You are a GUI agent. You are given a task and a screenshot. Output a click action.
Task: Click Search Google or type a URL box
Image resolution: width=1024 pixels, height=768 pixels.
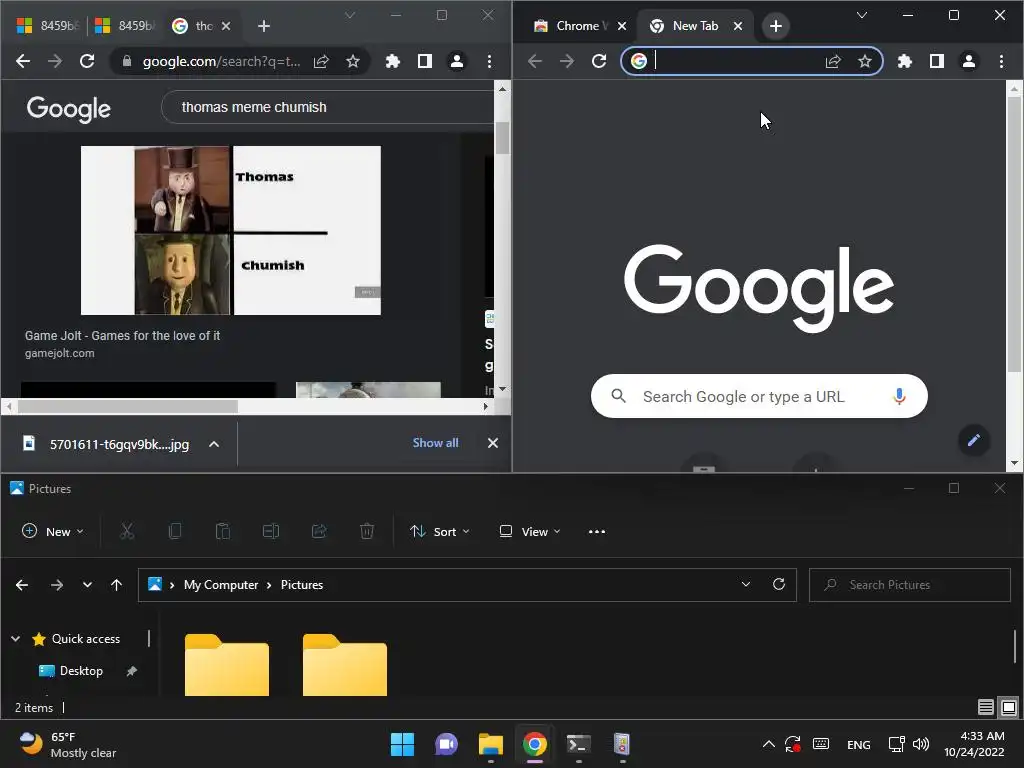coord(759,396)
